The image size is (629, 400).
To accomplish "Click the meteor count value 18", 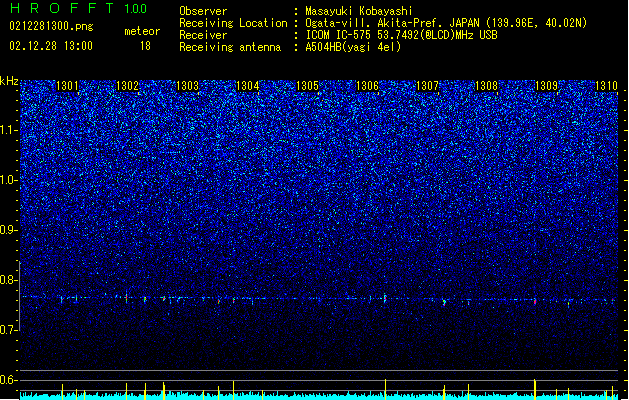I will tap(145, 46).
